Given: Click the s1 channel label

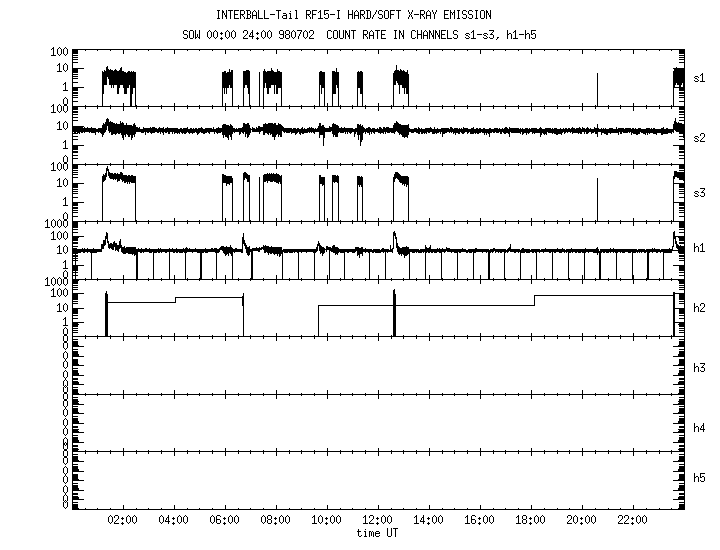Looking at the screenshot, I should pos(700,77).
